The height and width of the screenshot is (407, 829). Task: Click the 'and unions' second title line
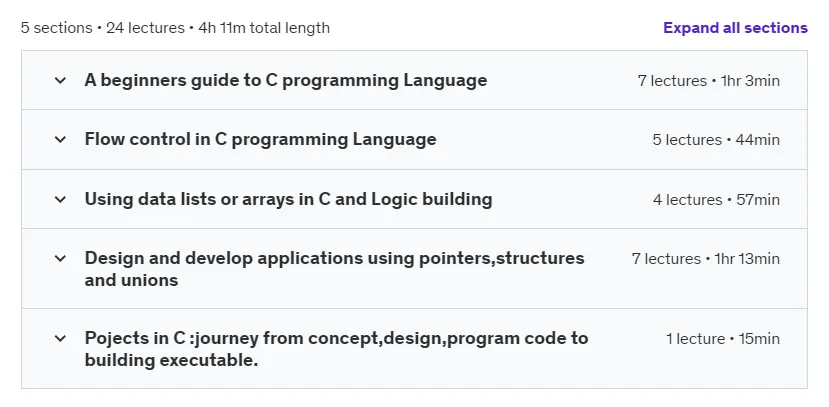coord(131,280)
